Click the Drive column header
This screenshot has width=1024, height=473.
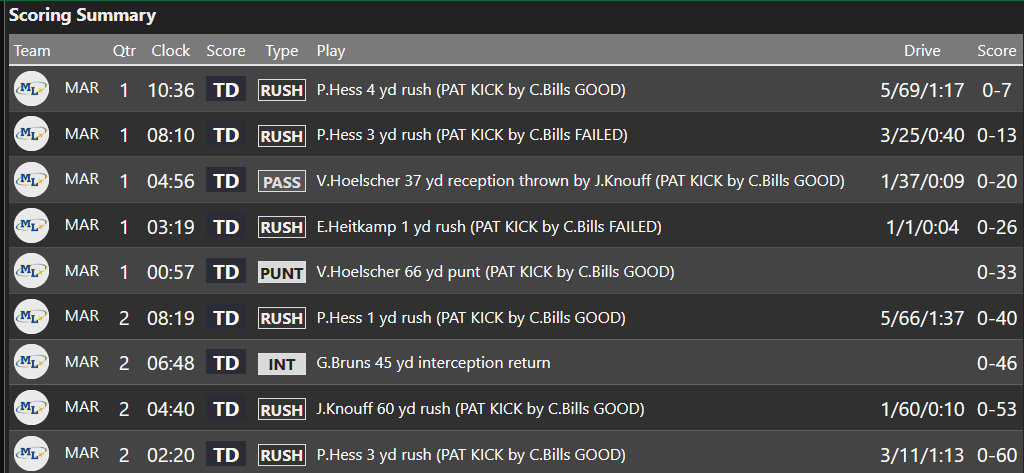922,50
